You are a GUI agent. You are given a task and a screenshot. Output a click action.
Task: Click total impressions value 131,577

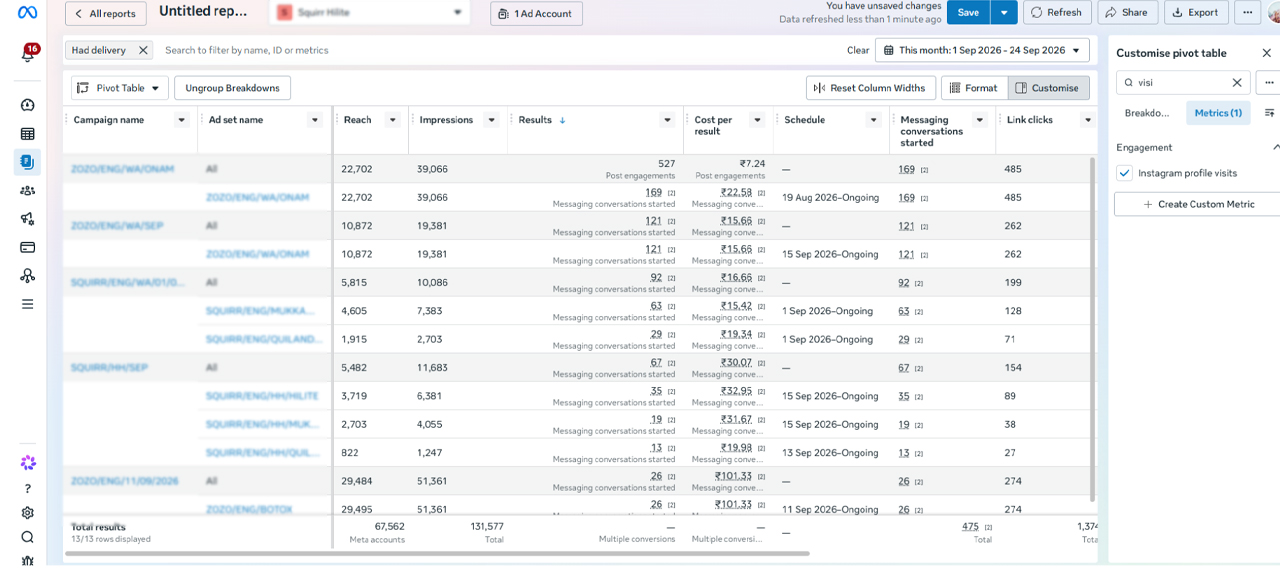(x=486, y=527)
